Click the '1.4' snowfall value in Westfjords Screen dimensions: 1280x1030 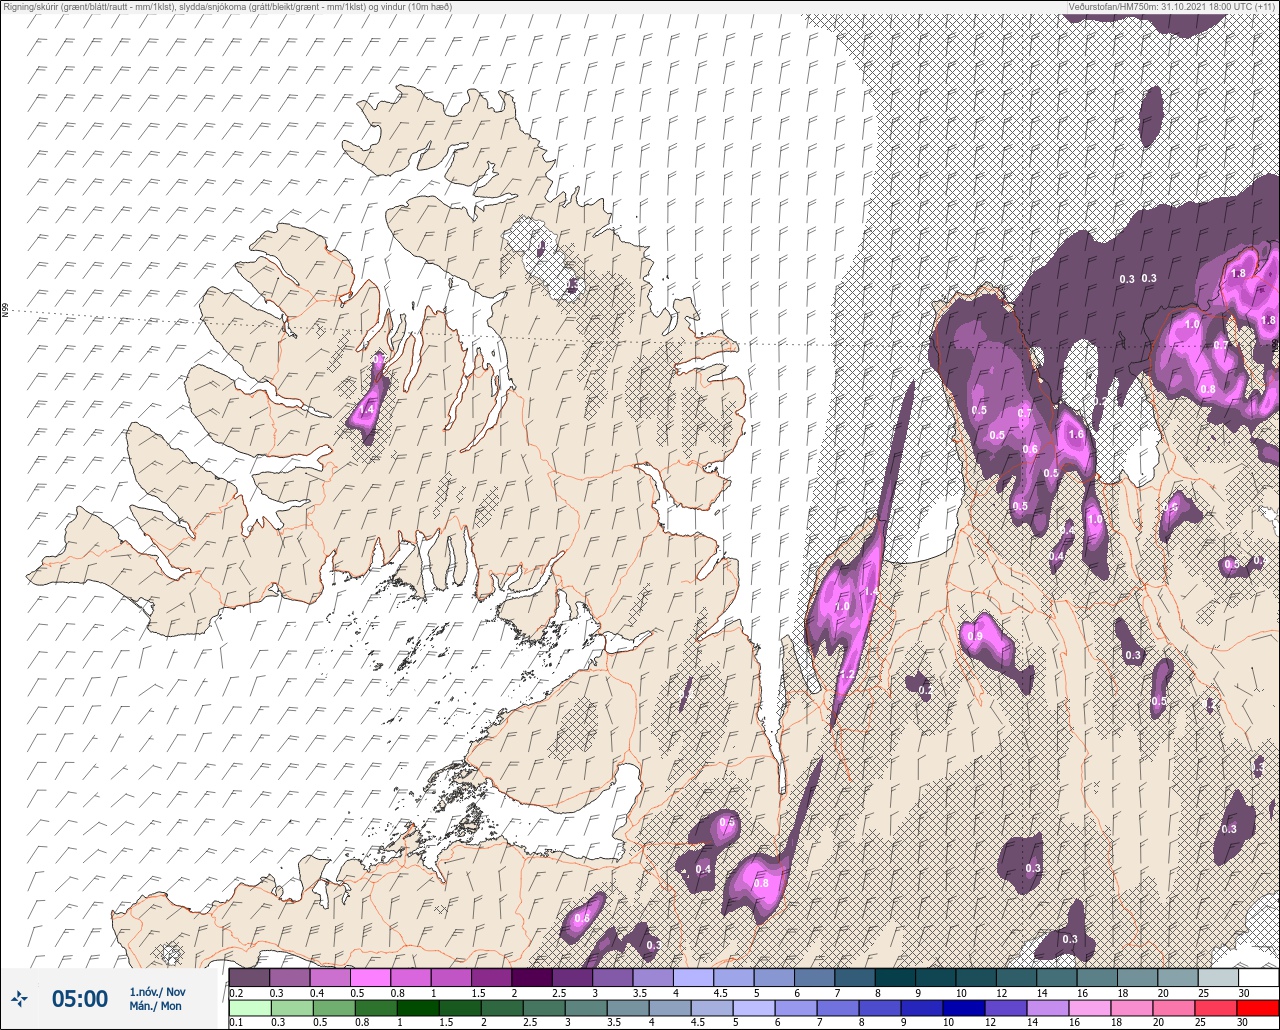click(366, 409)
